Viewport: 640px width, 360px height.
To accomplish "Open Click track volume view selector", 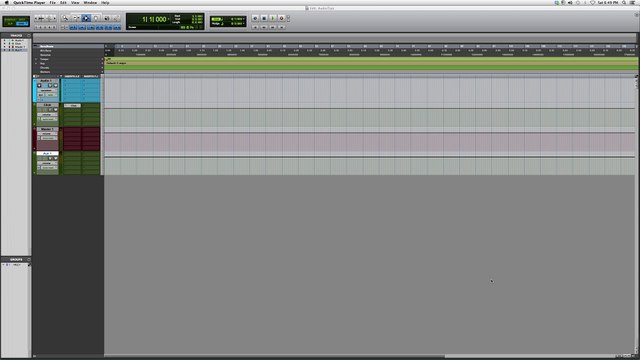I will point(47,115).
